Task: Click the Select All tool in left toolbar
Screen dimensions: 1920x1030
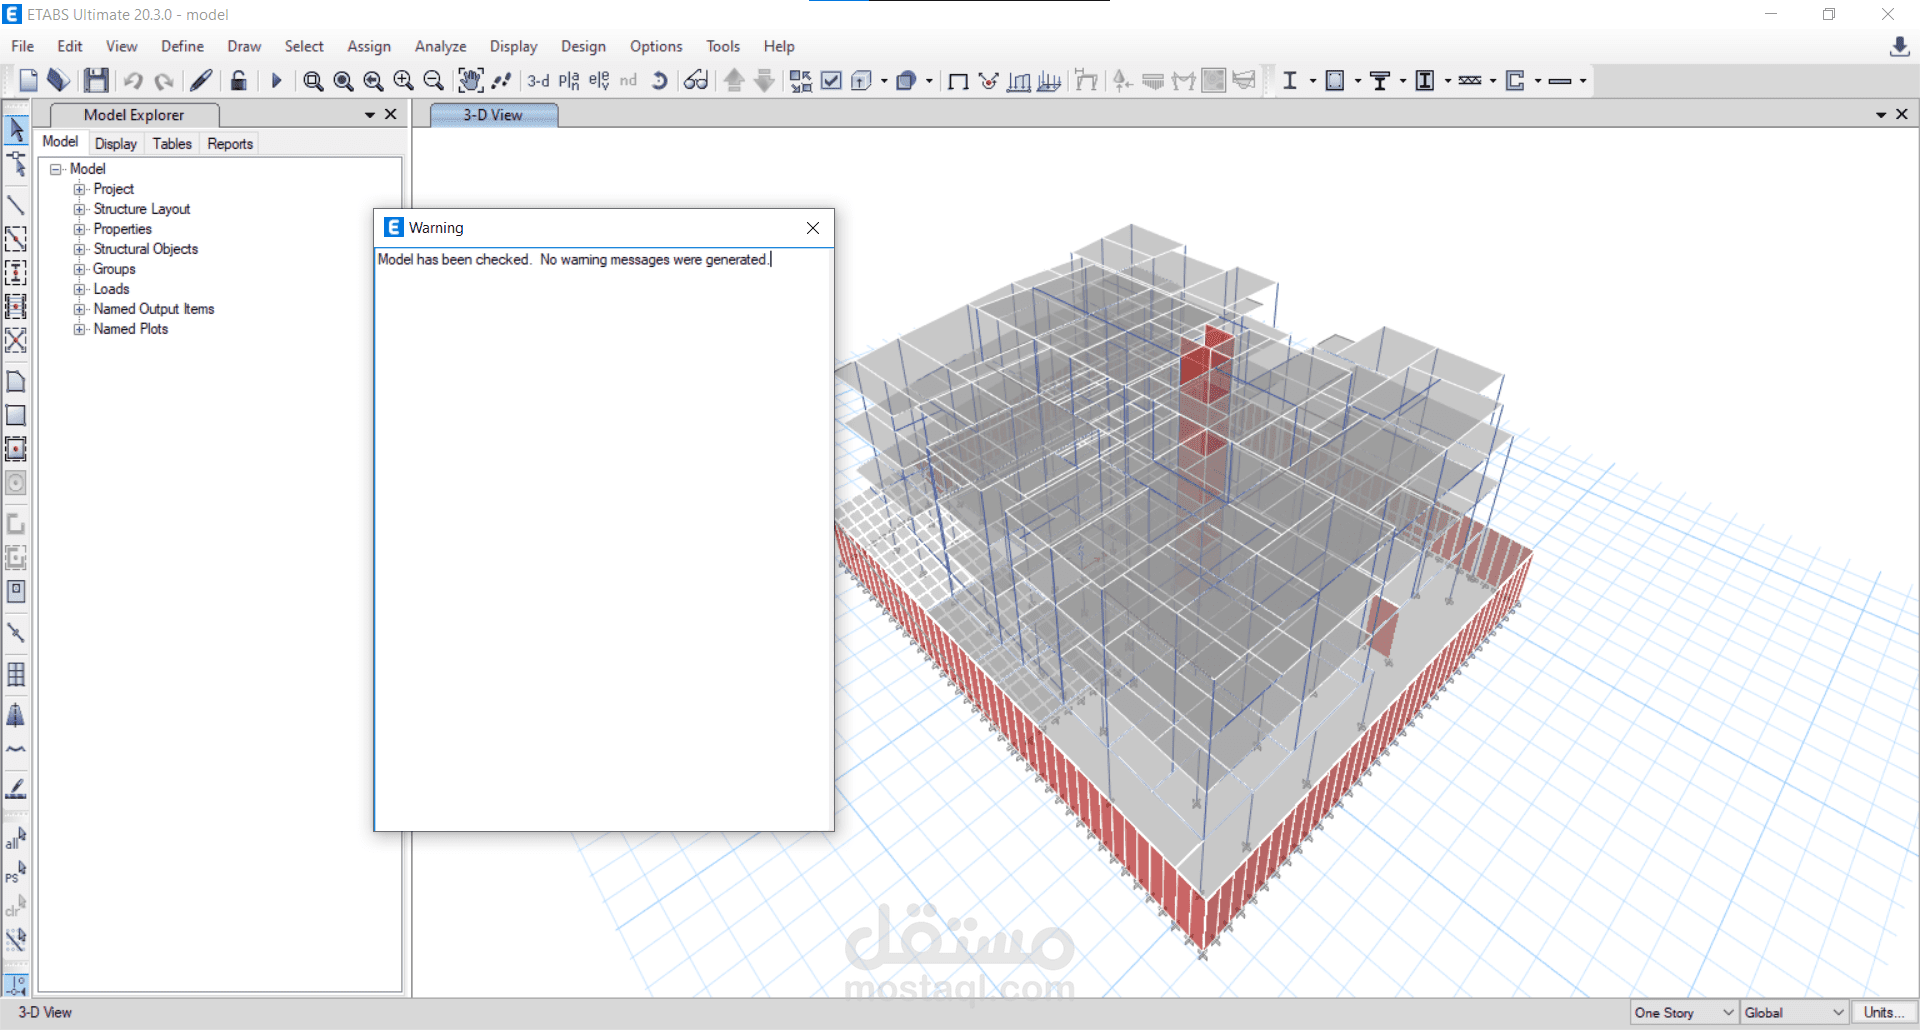Action: [16, 837]
